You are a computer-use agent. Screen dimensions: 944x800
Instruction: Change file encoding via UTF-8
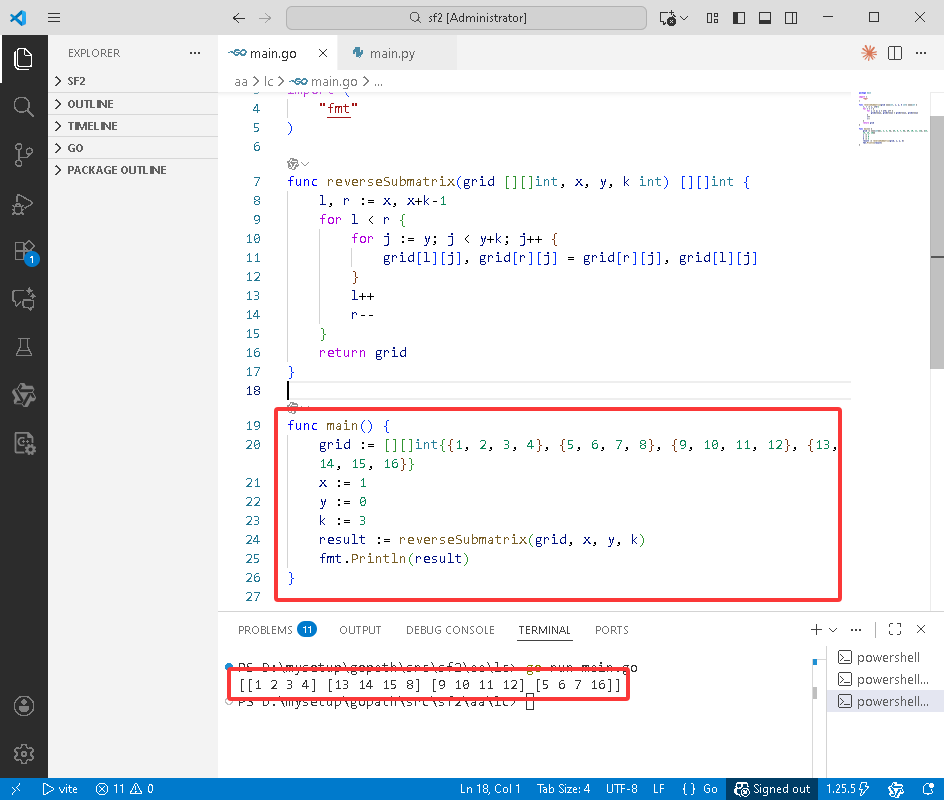(621, 789)
